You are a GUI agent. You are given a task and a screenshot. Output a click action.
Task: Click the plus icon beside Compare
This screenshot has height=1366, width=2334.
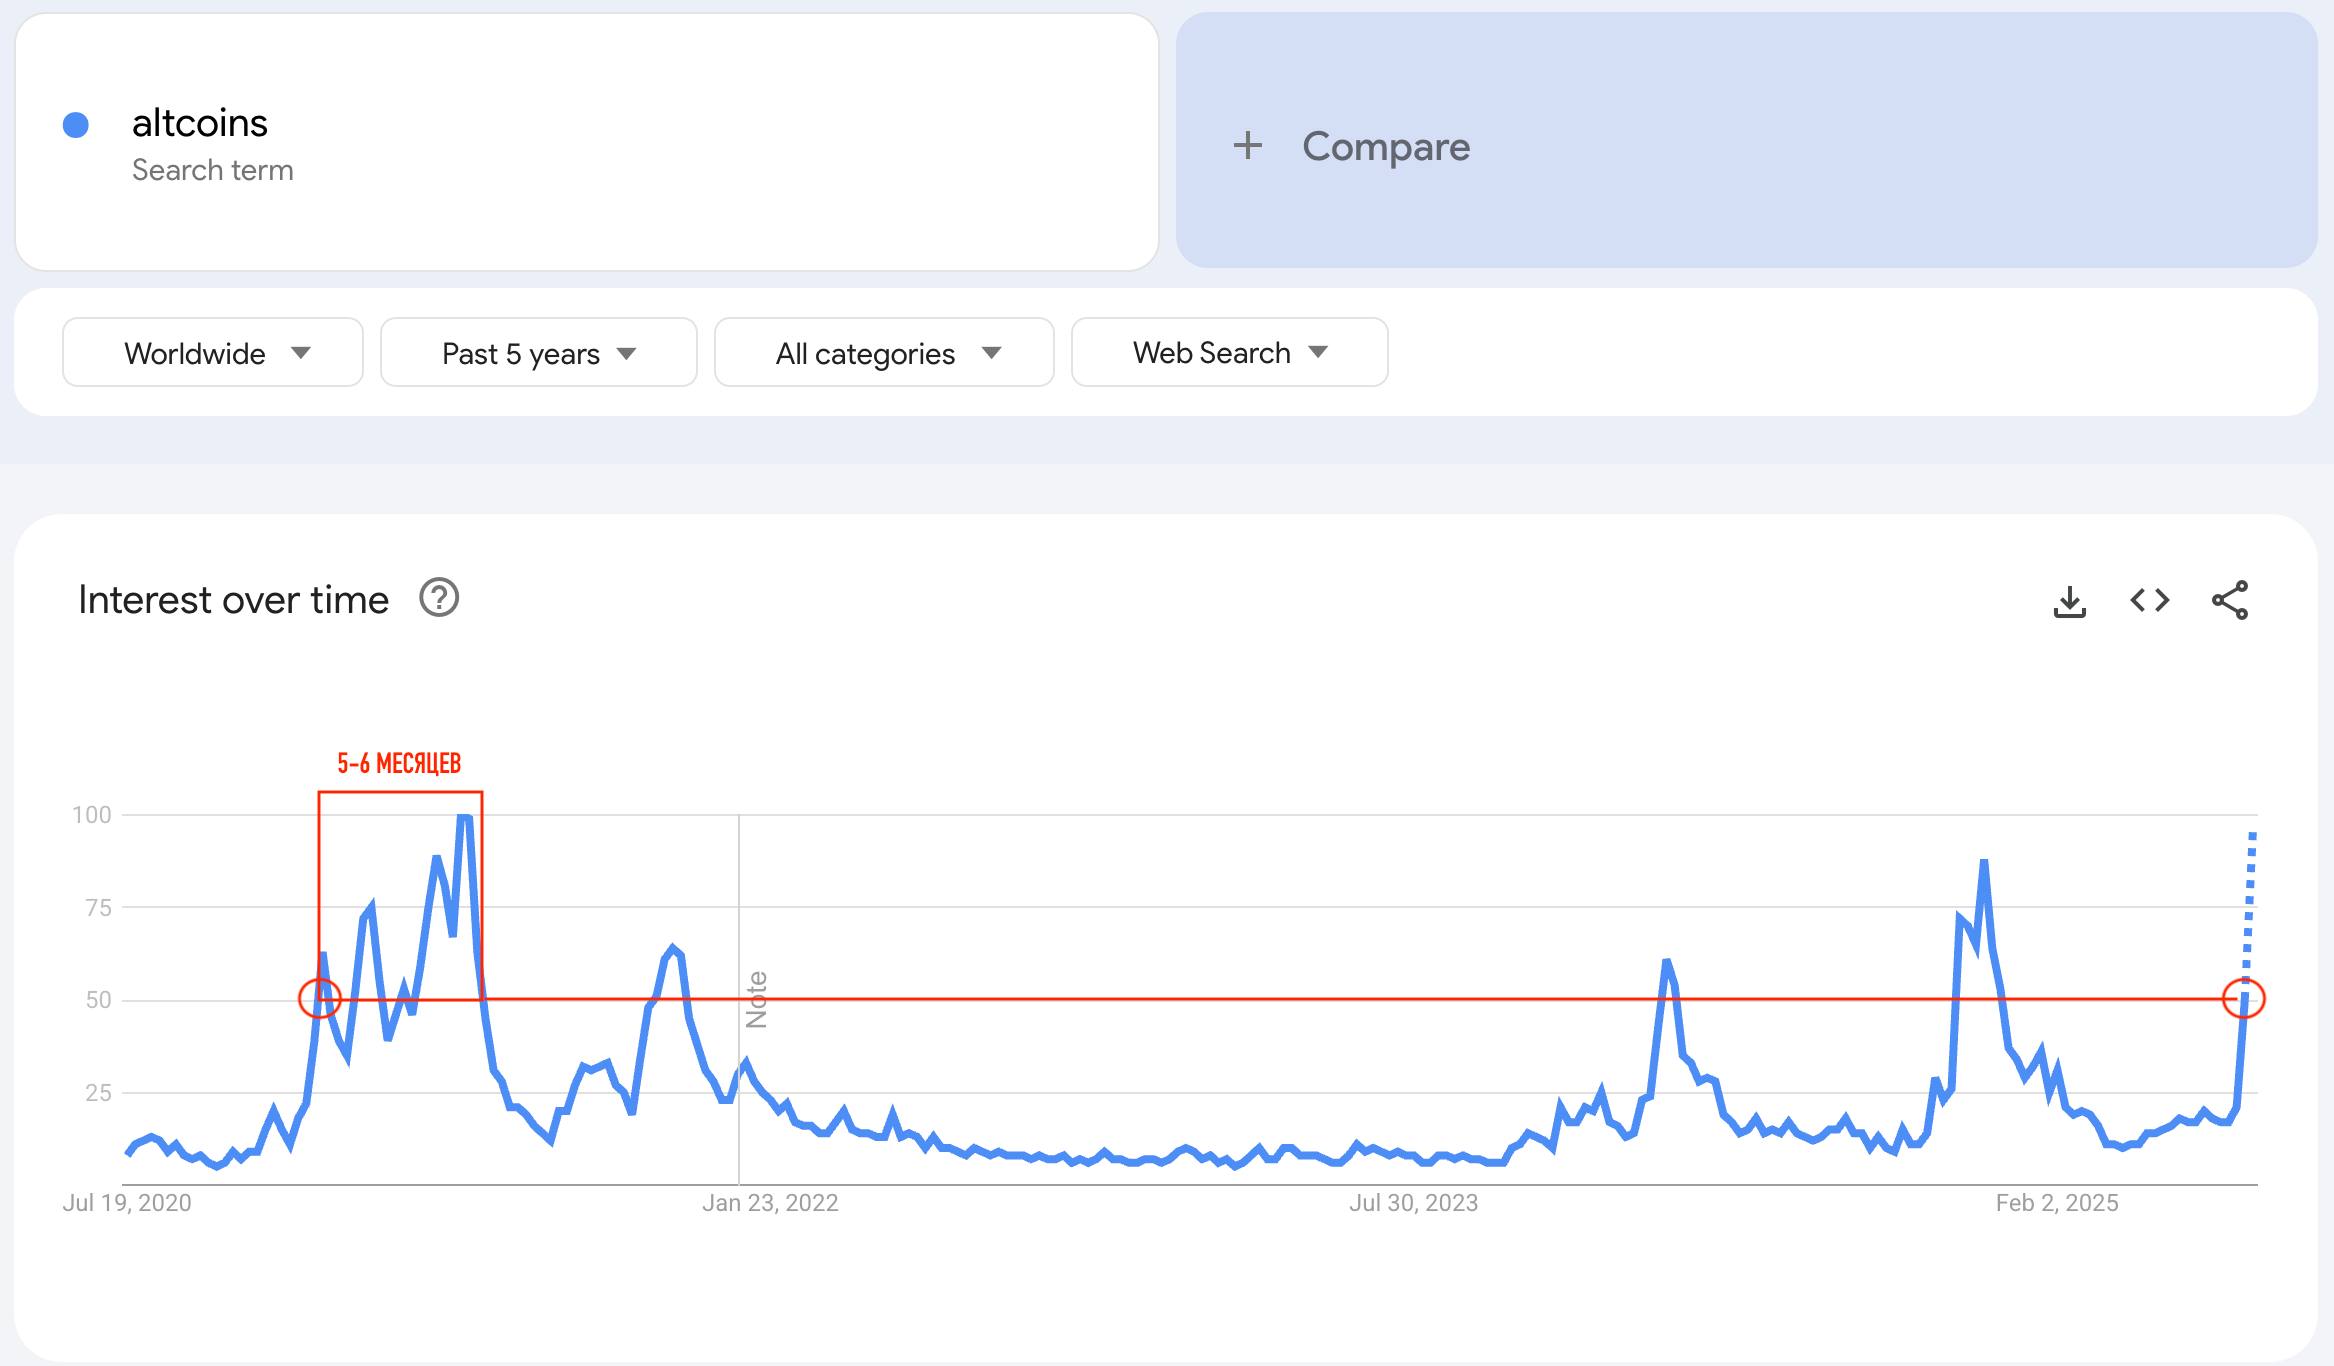pyautogui.click(x=1247, y=146)
